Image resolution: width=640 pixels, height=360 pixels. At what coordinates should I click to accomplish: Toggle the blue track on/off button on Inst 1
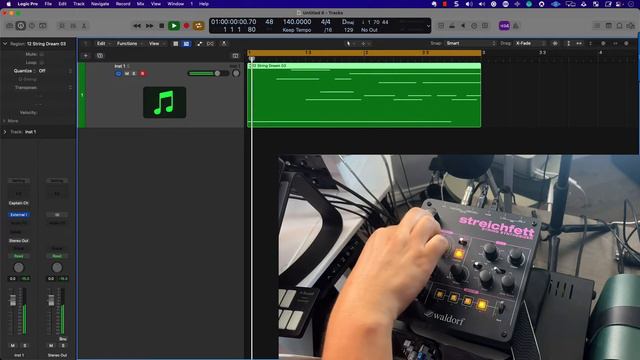pos(118,73)
